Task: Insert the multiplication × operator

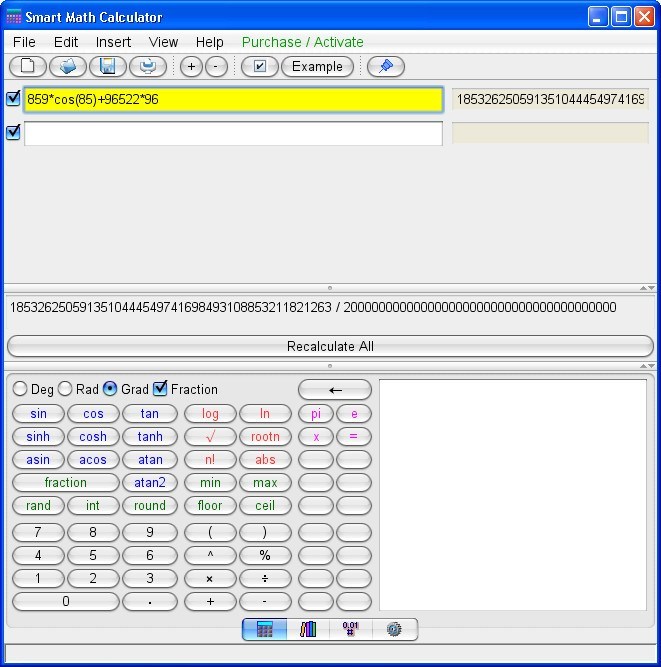Action: [x=210, y=579]
